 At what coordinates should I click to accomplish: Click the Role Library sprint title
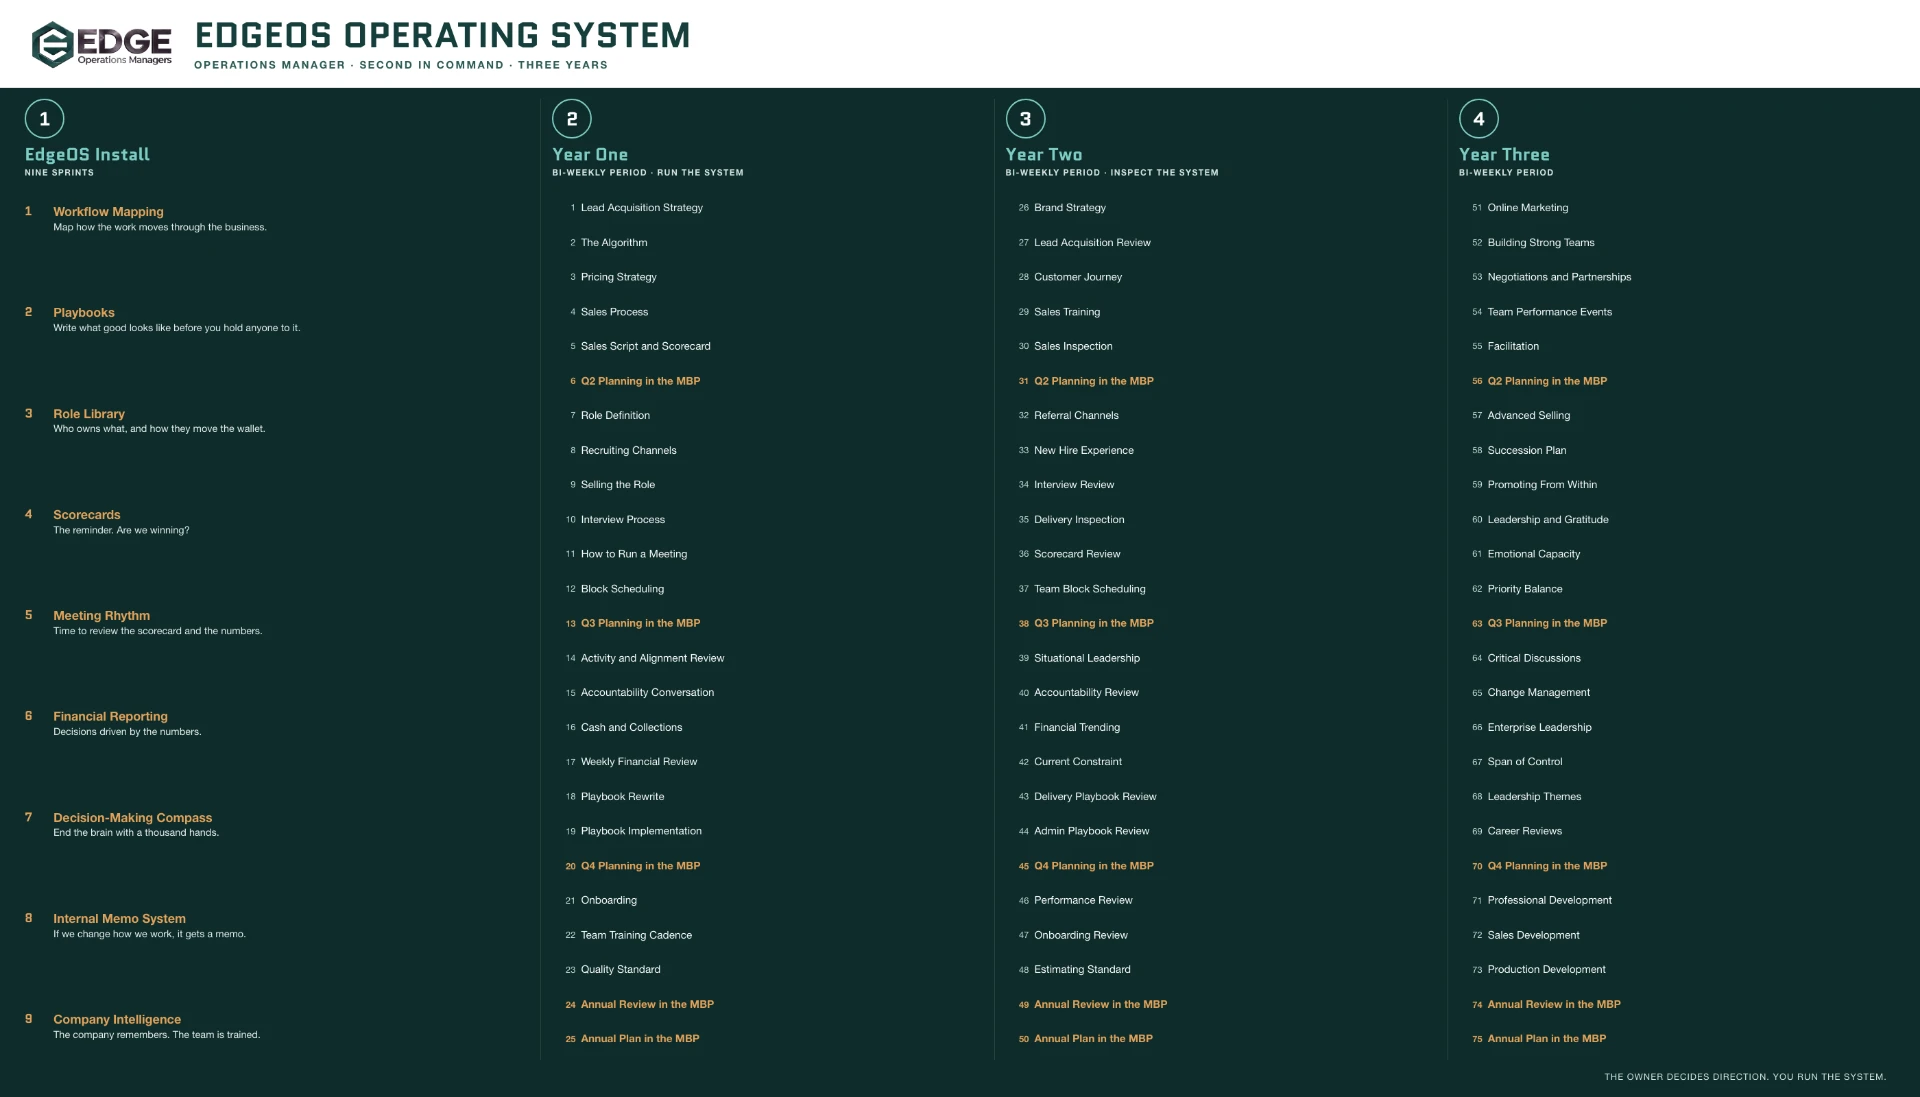click(89, 414)
